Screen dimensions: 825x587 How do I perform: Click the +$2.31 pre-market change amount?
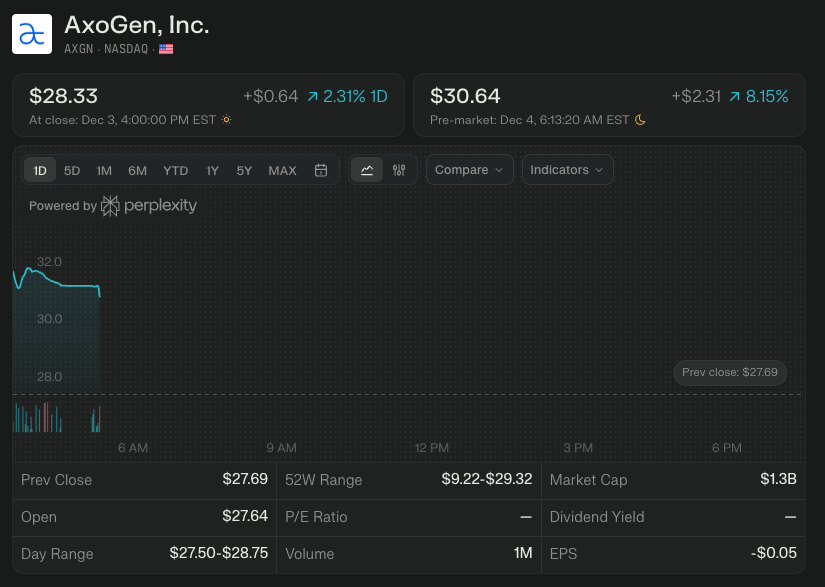coord(696,96)
